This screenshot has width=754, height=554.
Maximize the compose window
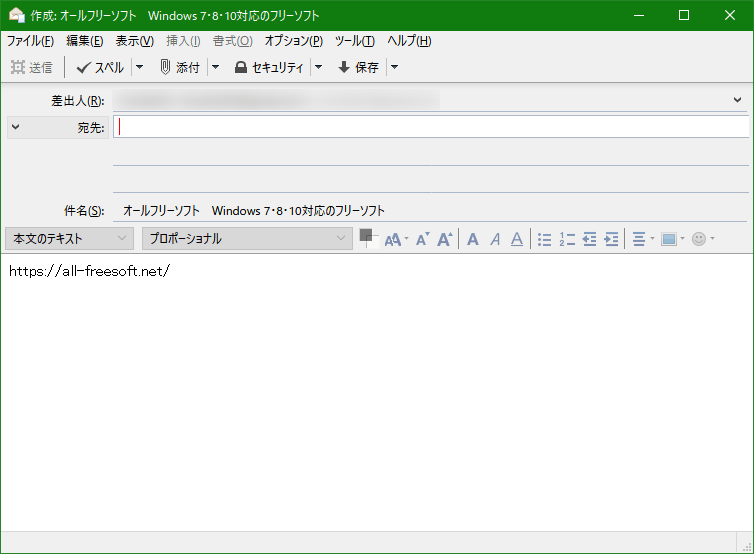[684, 15]
